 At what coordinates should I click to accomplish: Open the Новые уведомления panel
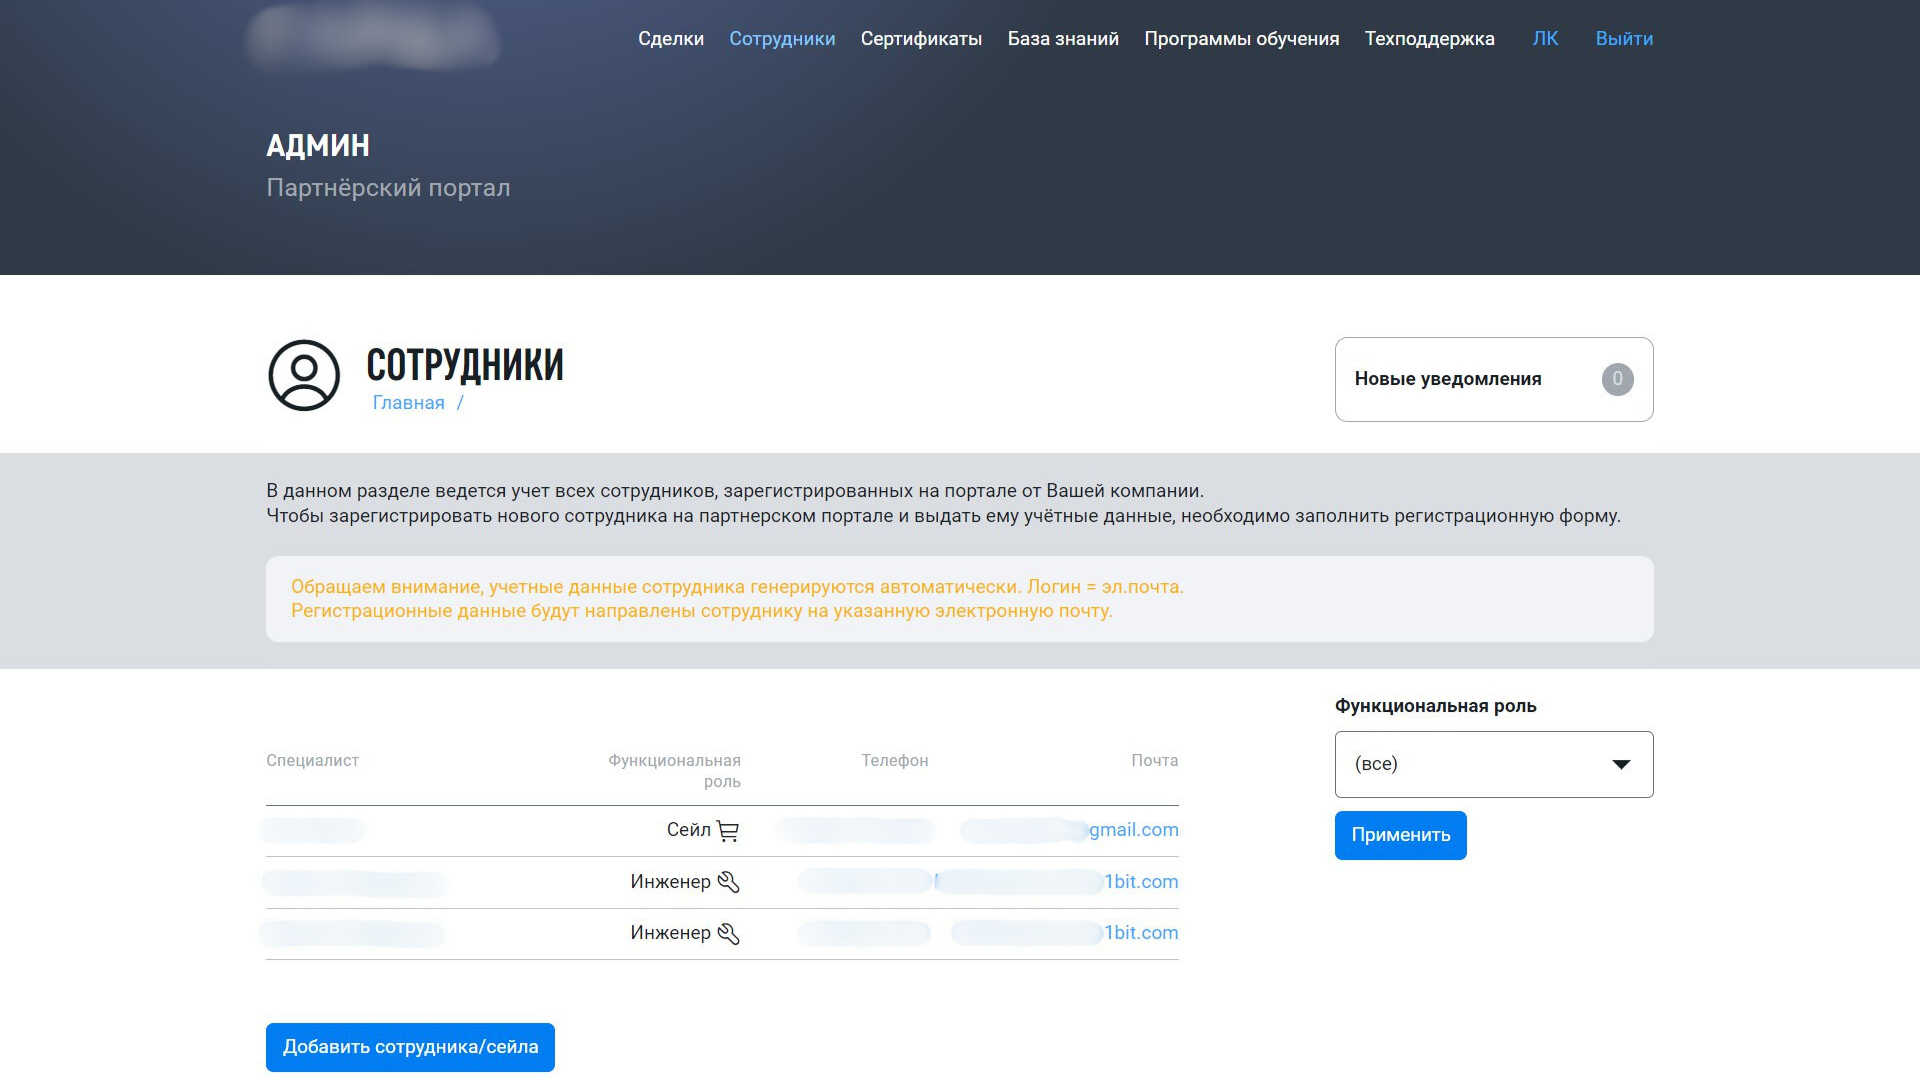pos(1448,379)
